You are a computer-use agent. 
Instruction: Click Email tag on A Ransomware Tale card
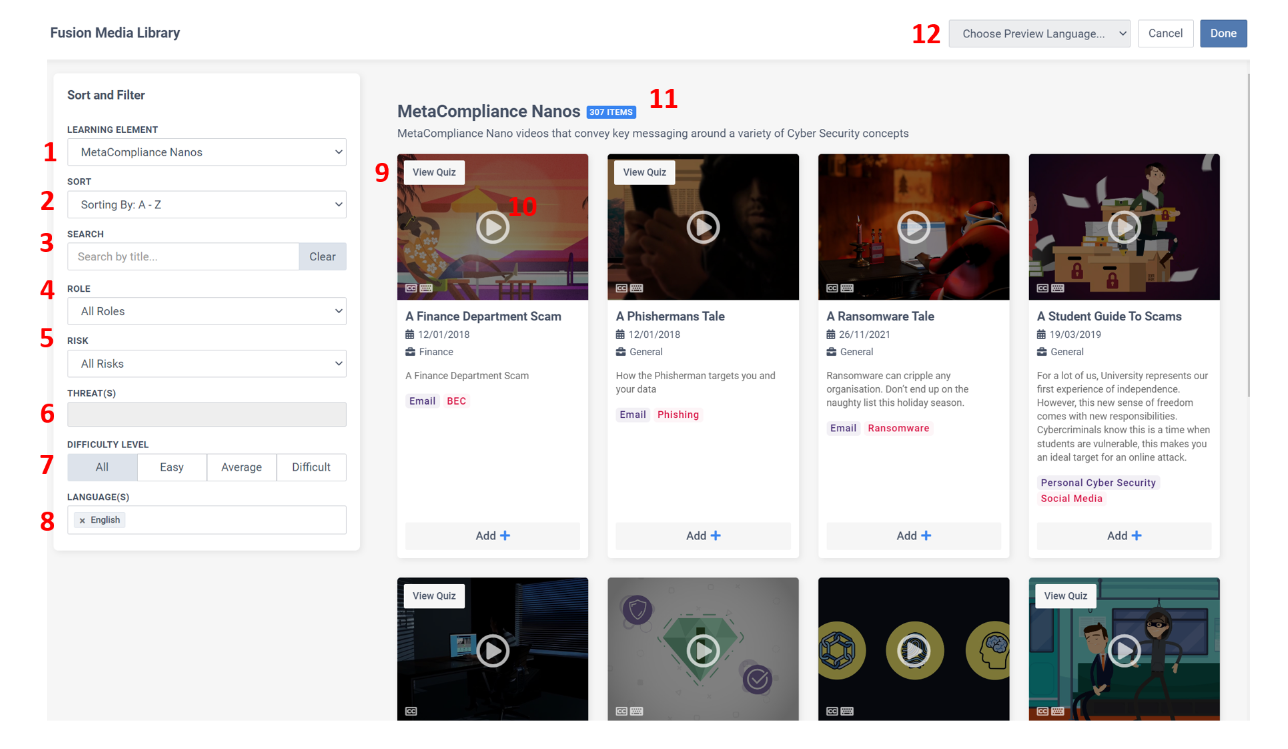coord(843,428)
